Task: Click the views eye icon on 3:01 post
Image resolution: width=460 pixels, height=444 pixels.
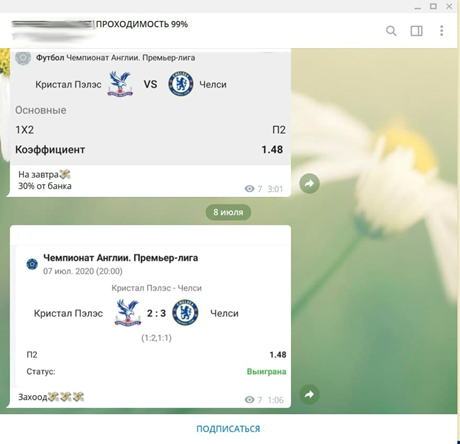Action: click(x=249, y=189)
